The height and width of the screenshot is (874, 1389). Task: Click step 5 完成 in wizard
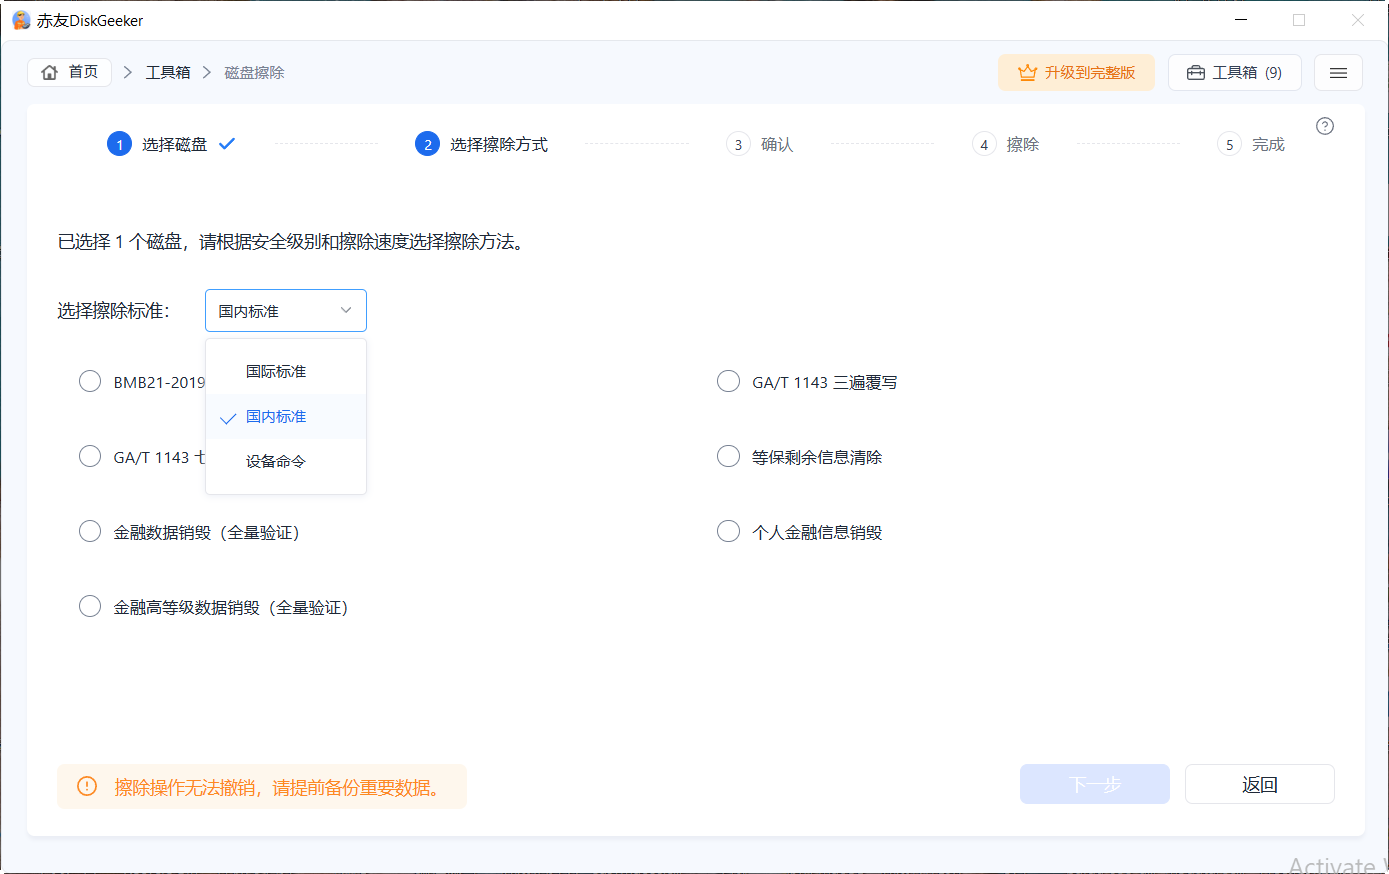(1251, 144)
